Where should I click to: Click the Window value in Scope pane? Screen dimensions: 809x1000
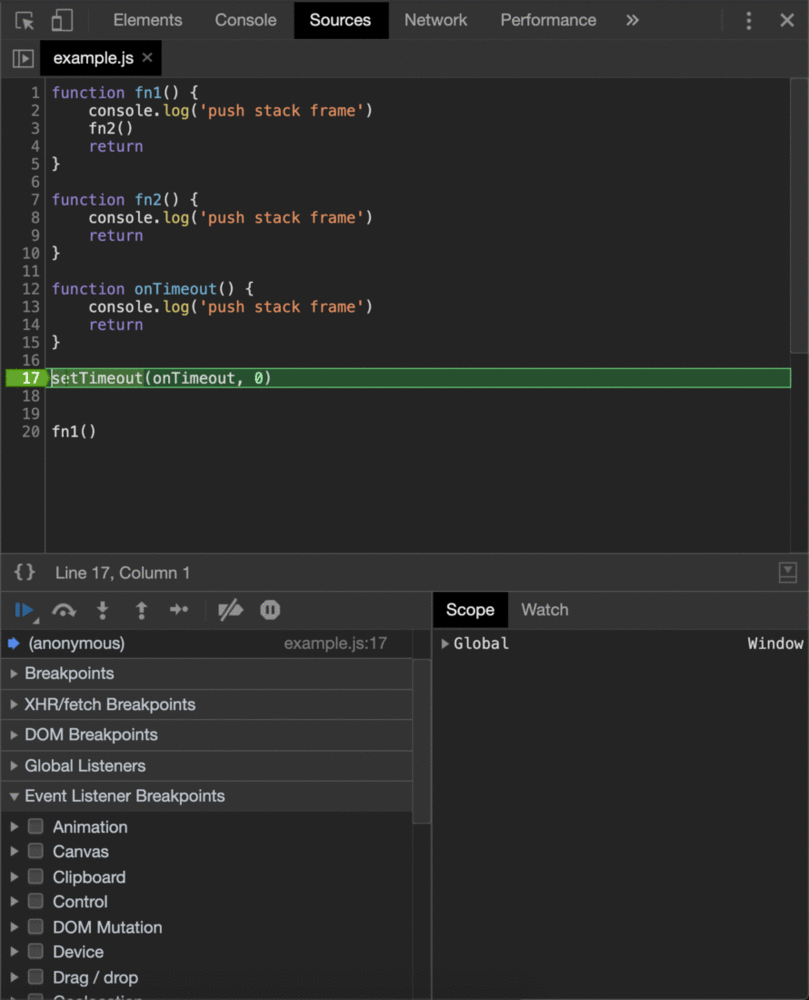coord(775,643)
